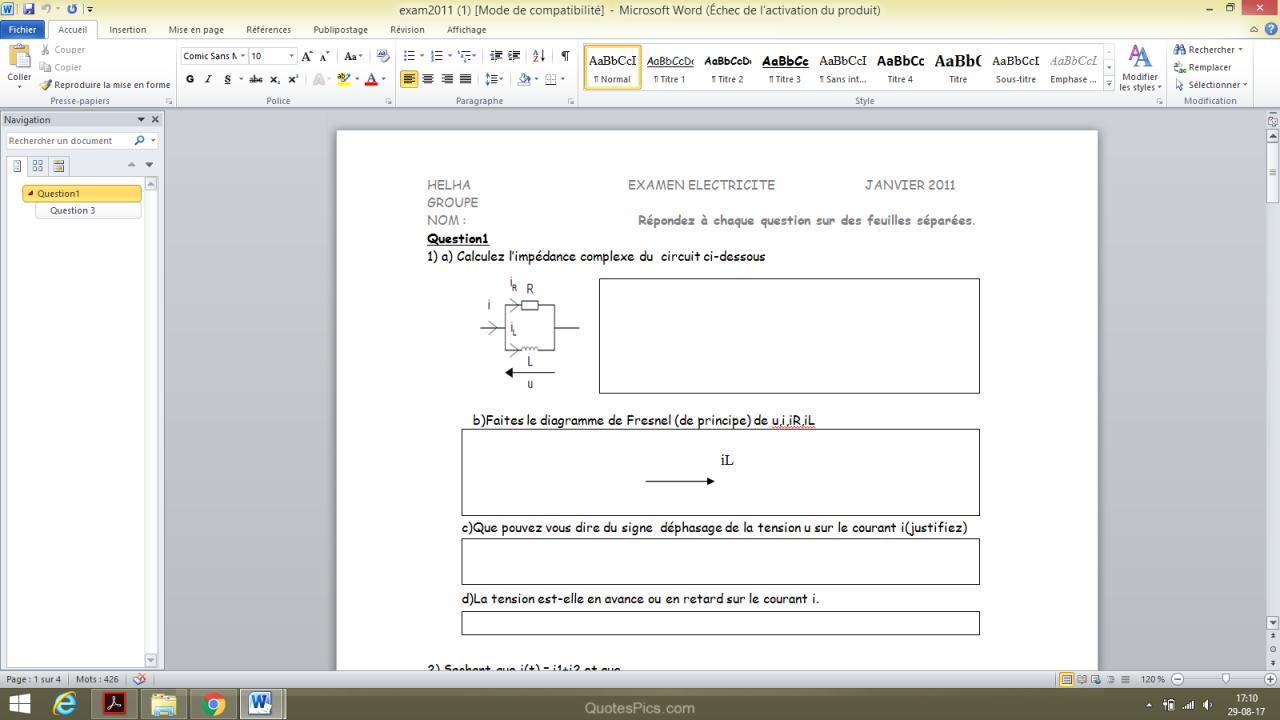Toggle italic (I) formatting
Viewport: 1280px width, 720px height.
(209, 79)
